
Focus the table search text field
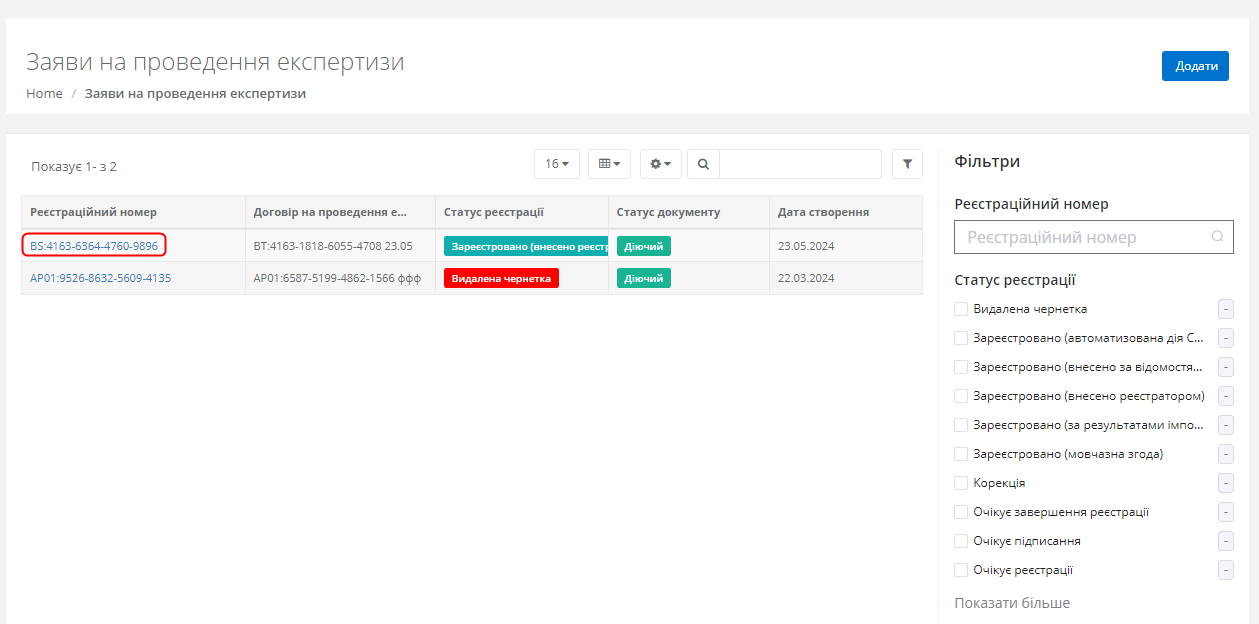800,164
